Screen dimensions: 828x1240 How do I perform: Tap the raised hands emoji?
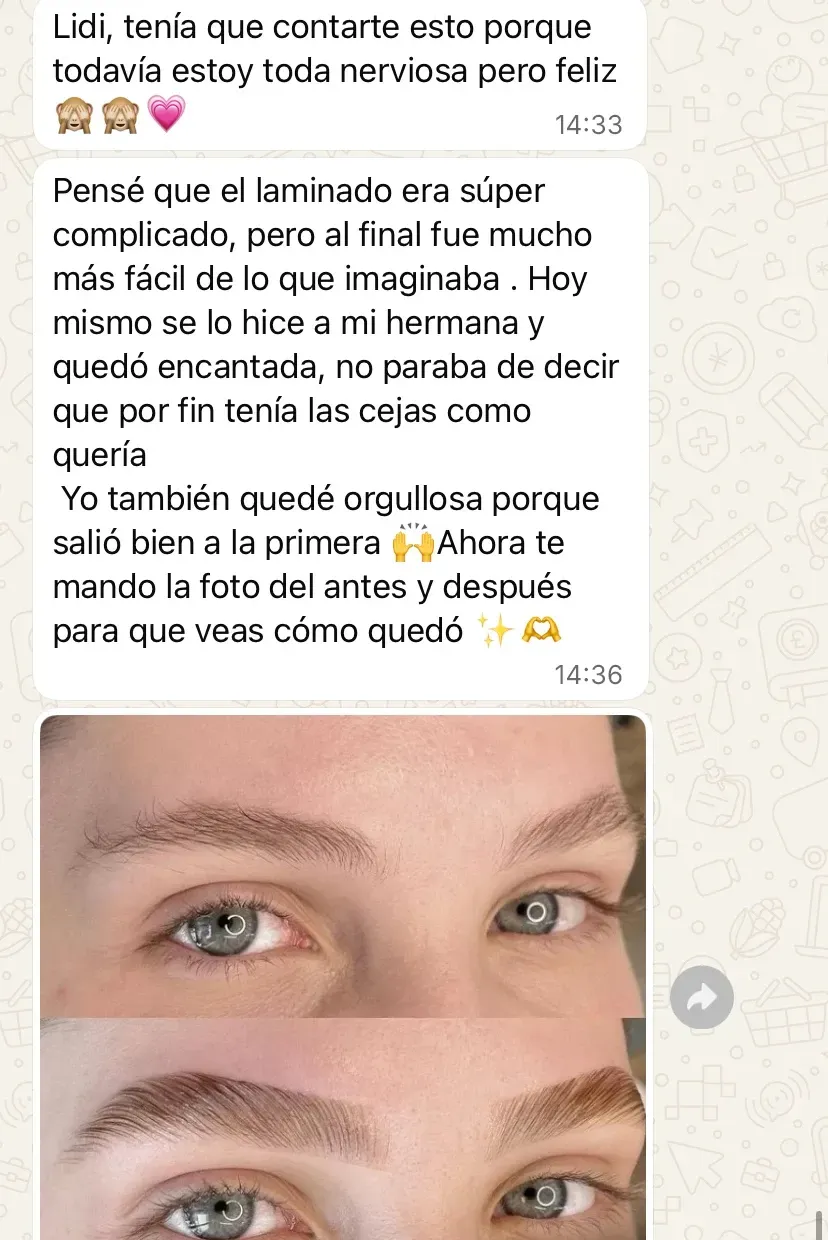pos(413,544)
